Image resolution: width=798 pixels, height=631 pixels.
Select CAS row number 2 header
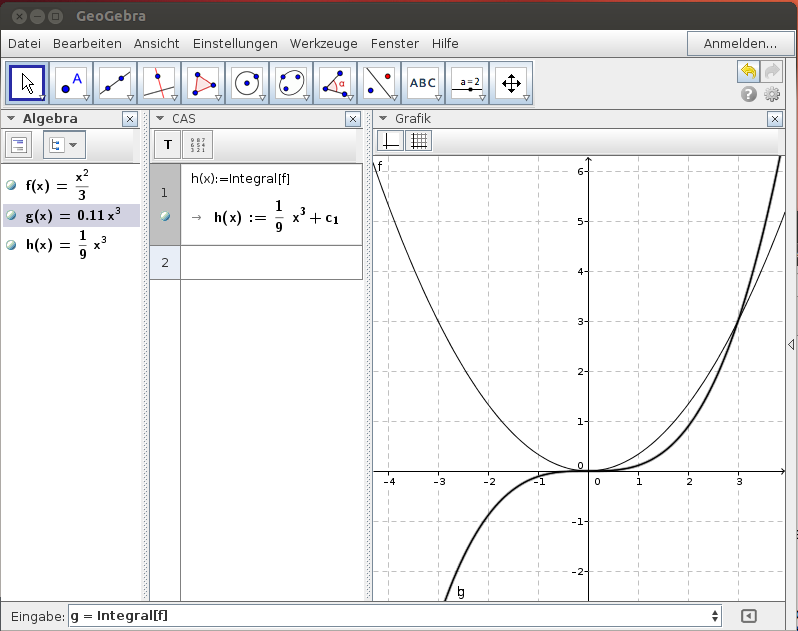pyautogui.click(x=165, y=263)
